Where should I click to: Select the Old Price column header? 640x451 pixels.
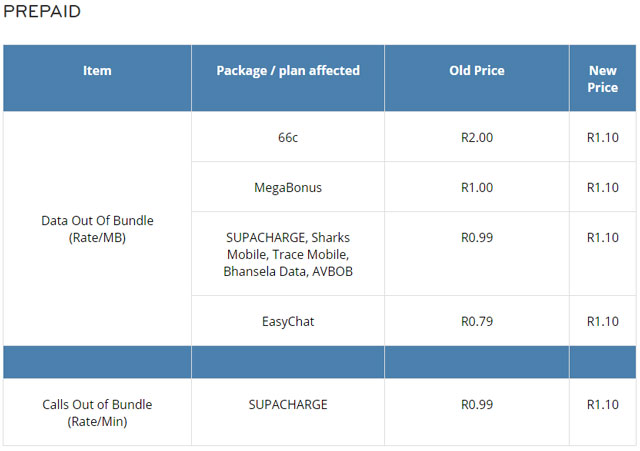point(477,71)
